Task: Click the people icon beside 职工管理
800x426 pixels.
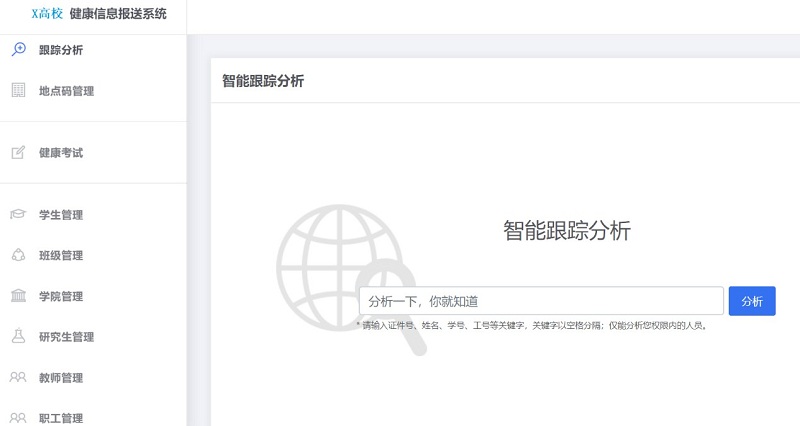Action: pyautogui.click(x=18, y=418)
